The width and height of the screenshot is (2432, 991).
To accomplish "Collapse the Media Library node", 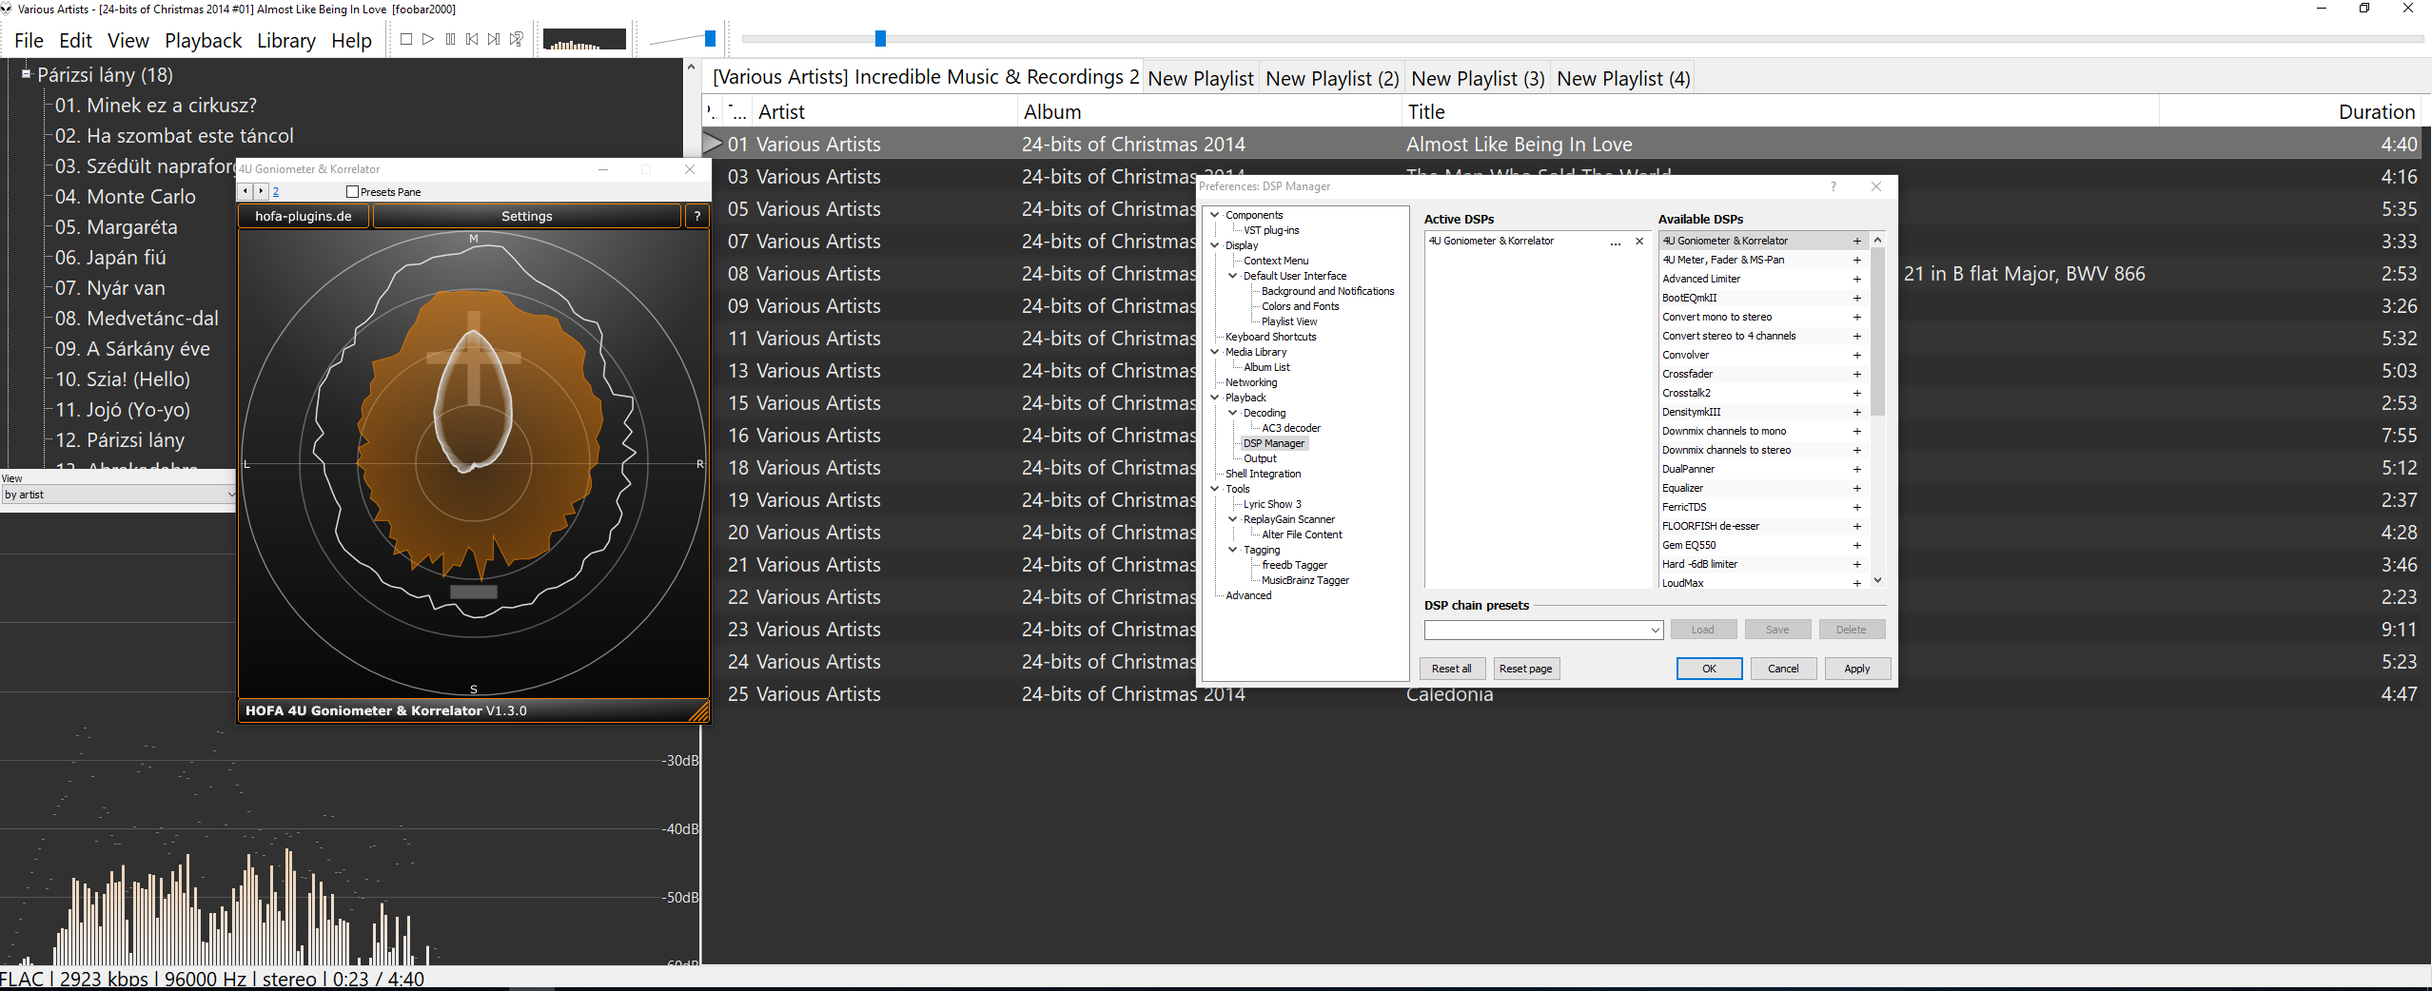I will coord(1215,352).
